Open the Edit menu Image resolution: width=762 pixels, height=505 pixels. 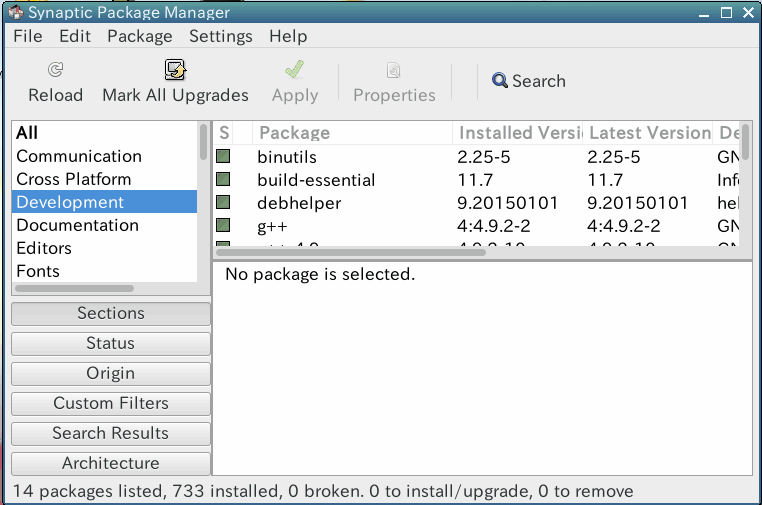(75, 36)
